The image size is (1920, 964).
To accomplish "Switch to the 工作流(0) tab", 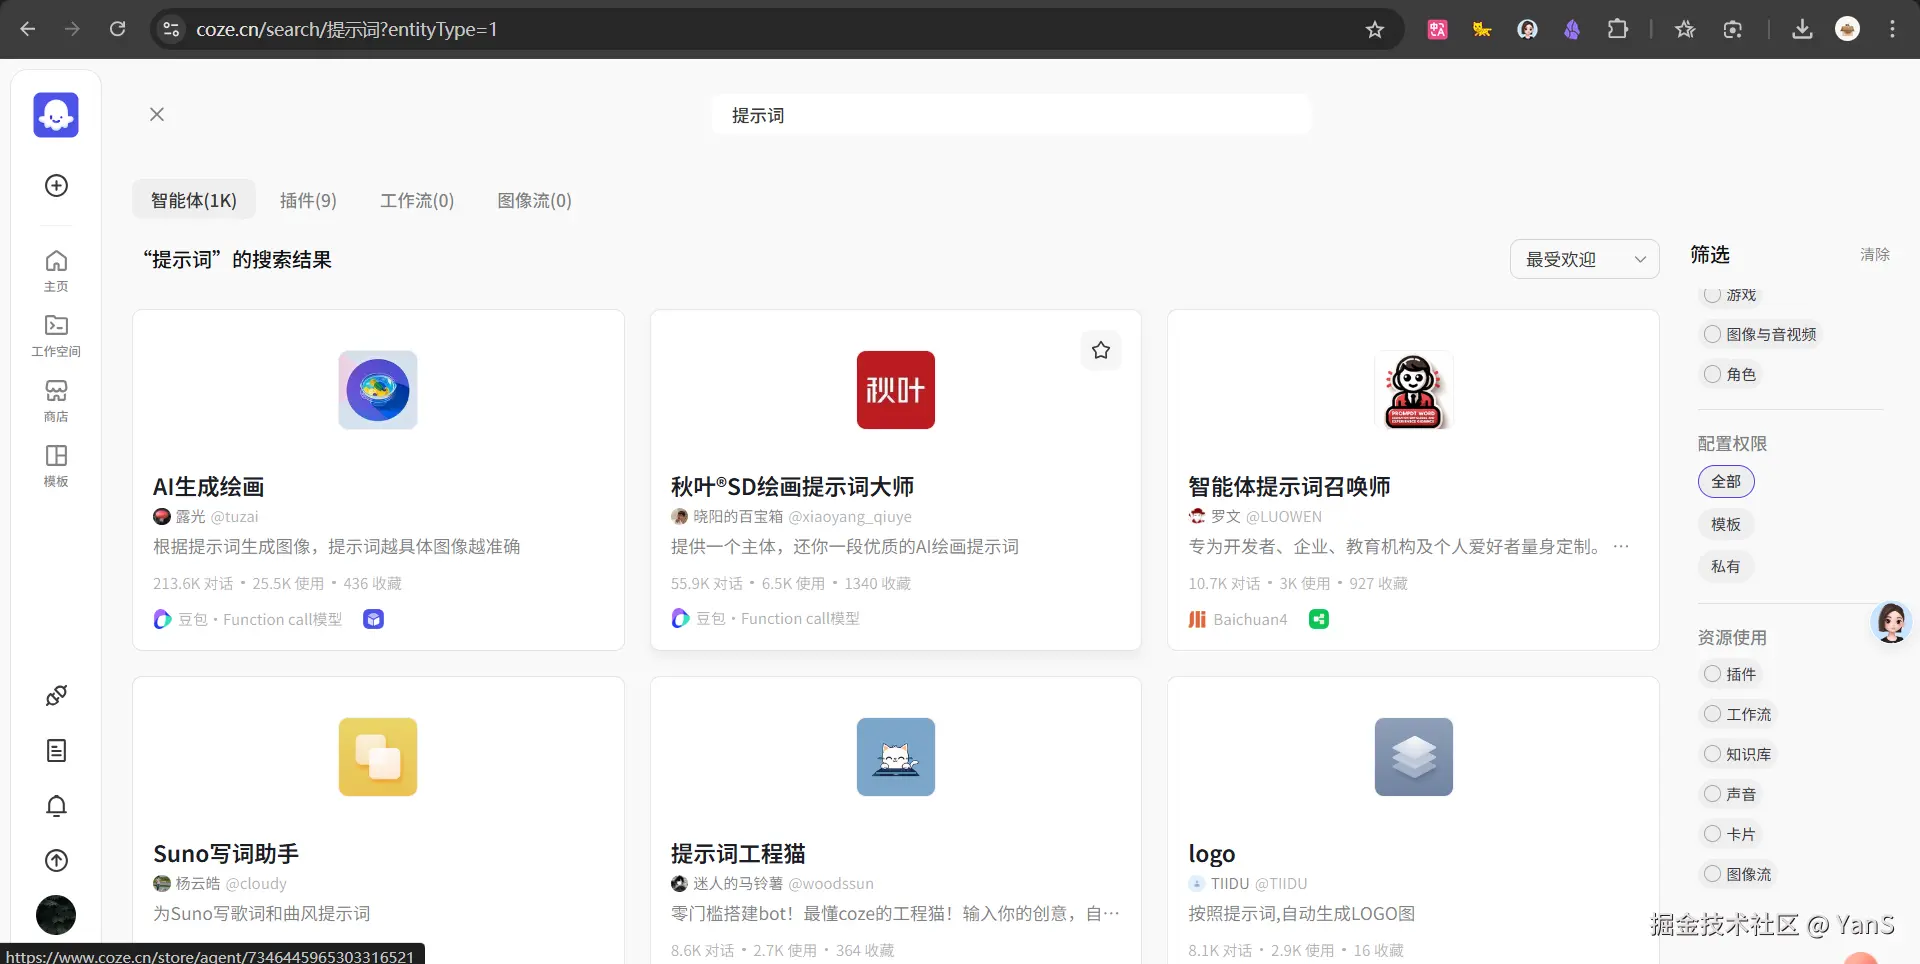I will tap(417, 200).
